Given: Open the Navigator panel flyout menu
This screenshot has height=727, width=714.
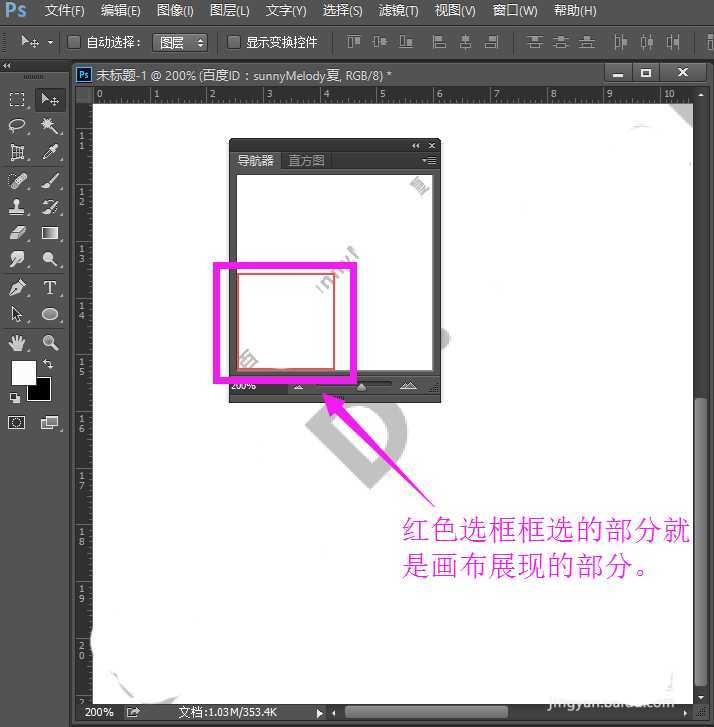Looking at the screenshot, I should coord(429,160).
